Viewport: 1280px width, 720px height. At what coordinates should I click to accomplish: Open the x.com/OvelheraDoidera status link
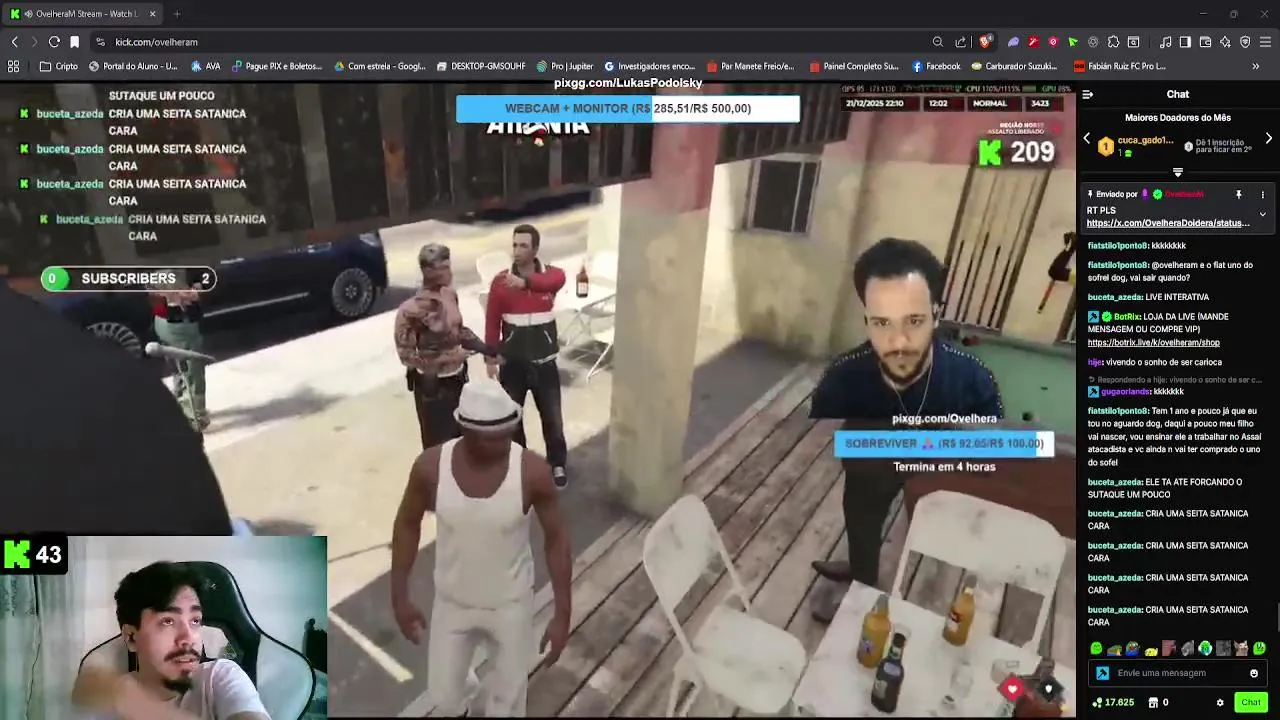coord(1168,223)
